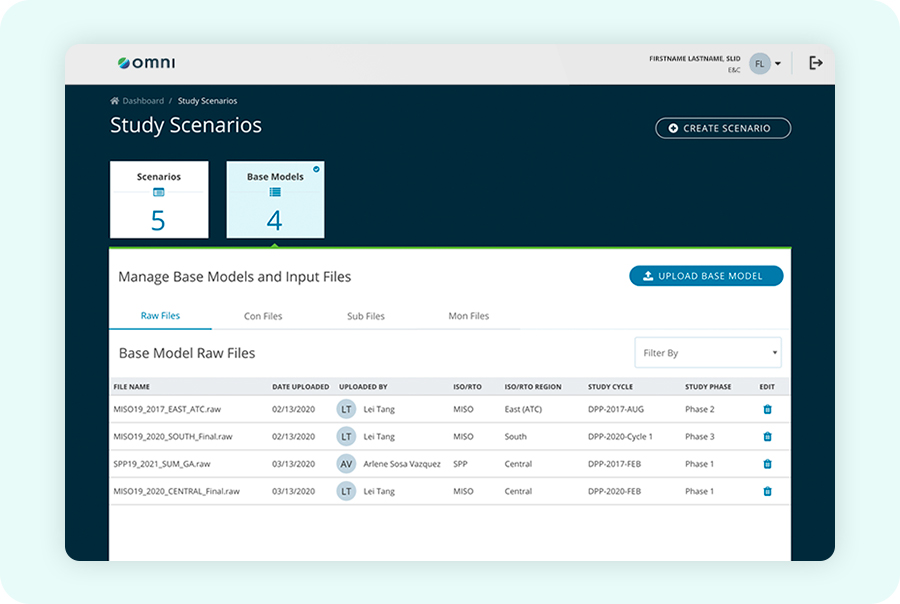Click study cycle DPP-2020-FEB
900x604 pixels.
(614, 491)
